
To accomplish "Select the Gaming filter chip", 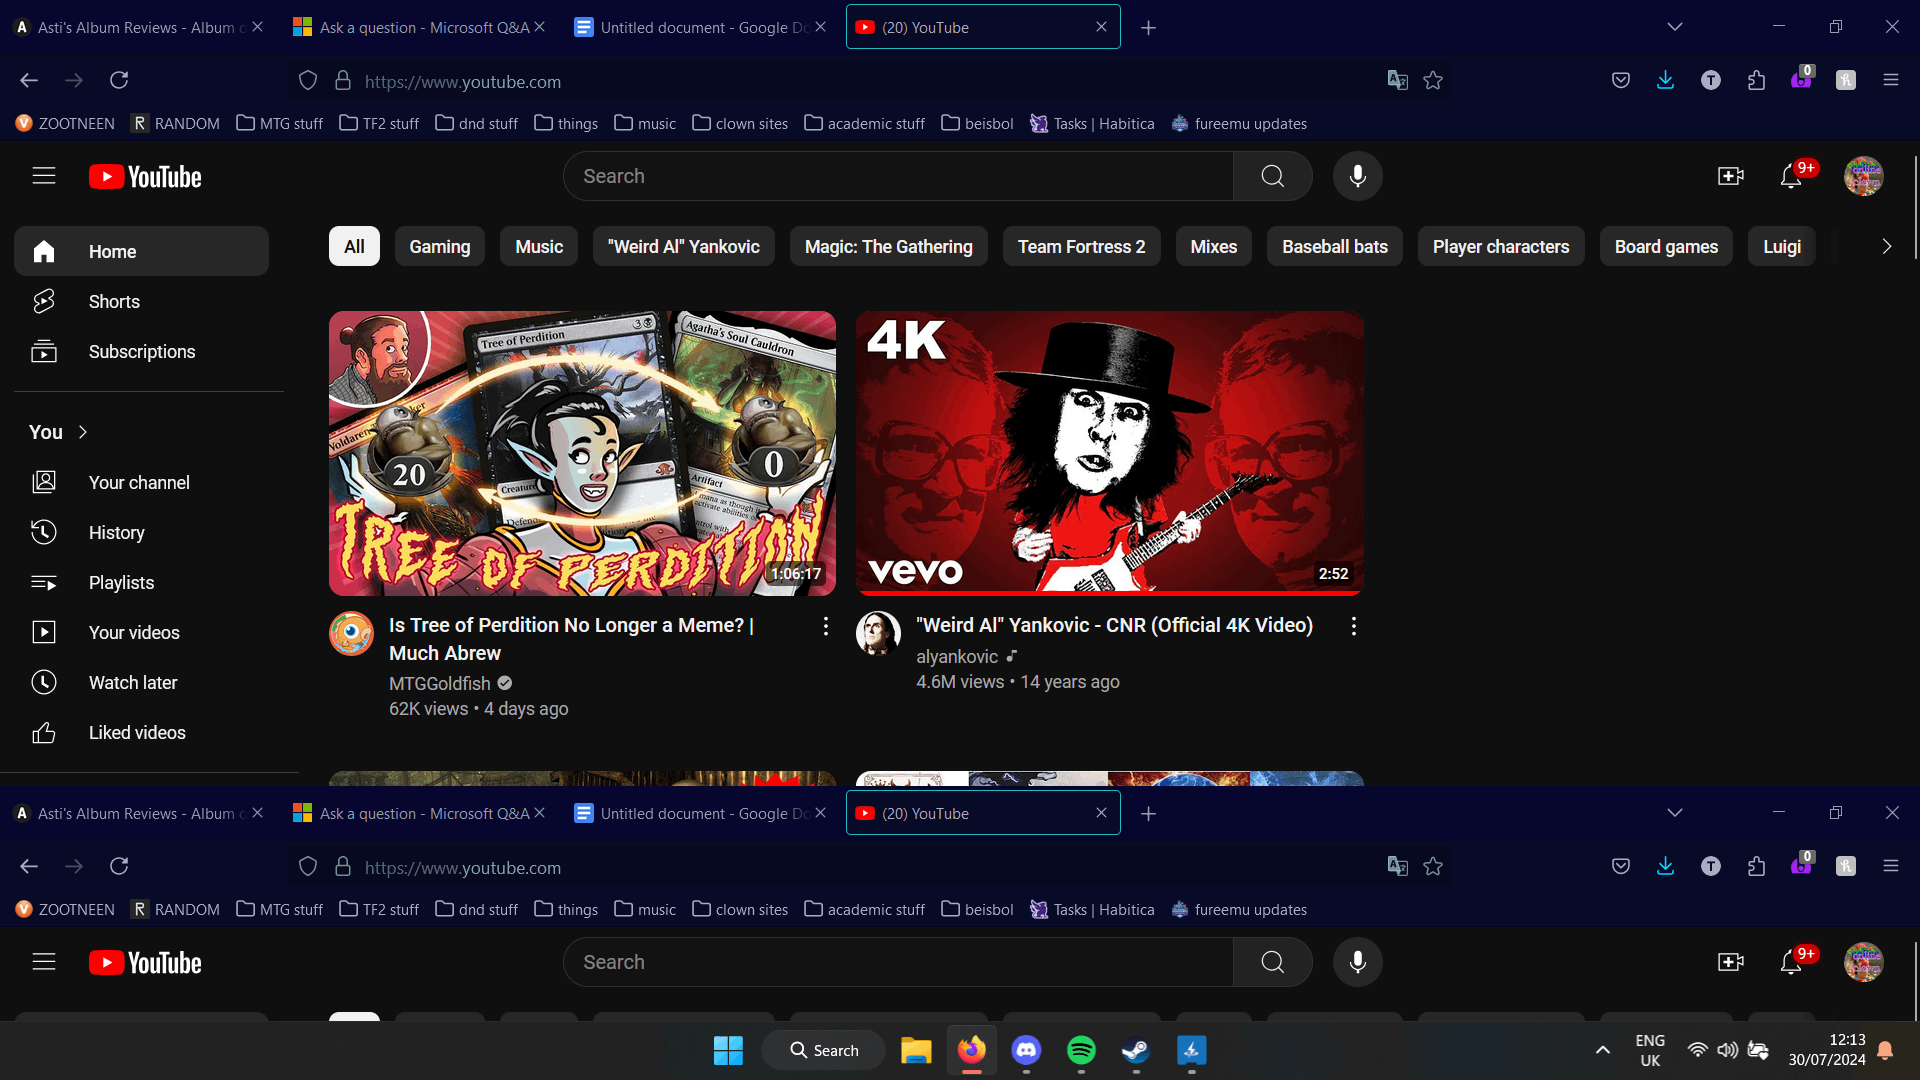I will click(439, 246).
